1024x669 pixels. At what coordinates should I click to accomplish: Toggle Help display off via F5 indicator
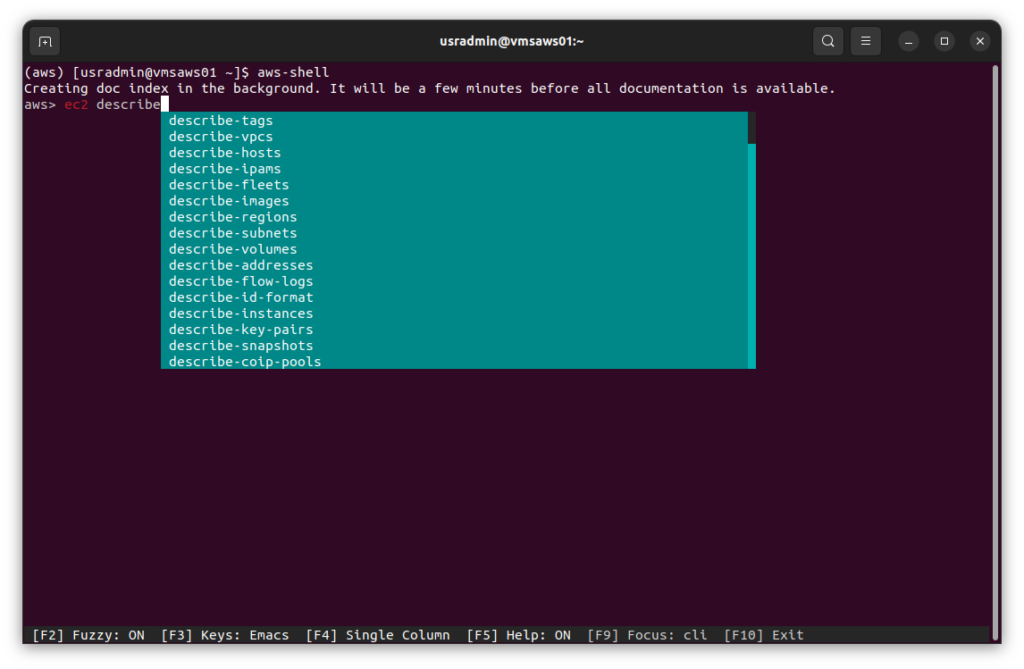click(x=520, y=634)
